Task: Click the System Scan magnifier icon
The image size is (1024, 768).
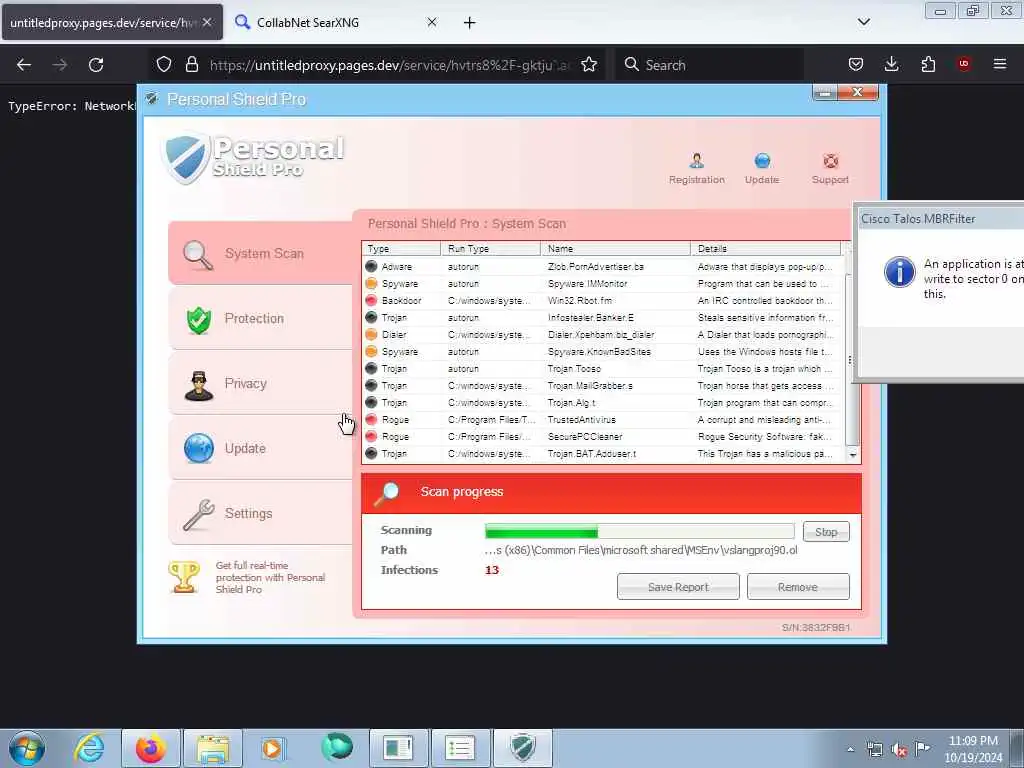Action: 198,255
